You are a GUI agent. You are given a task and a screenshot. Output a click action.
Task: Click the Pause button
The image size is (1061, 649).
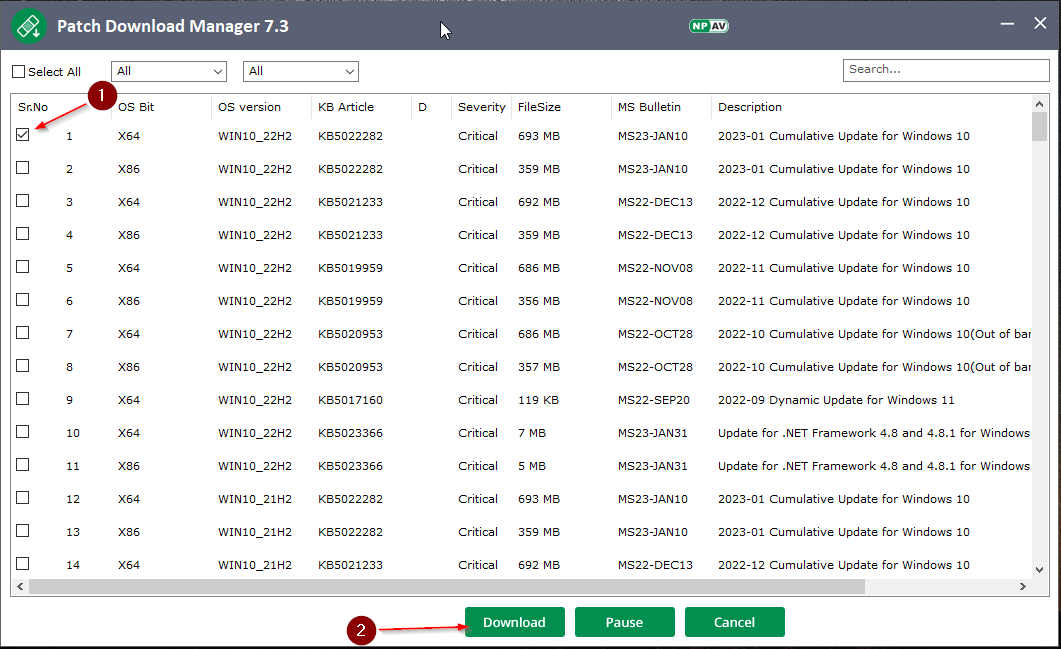625,622
